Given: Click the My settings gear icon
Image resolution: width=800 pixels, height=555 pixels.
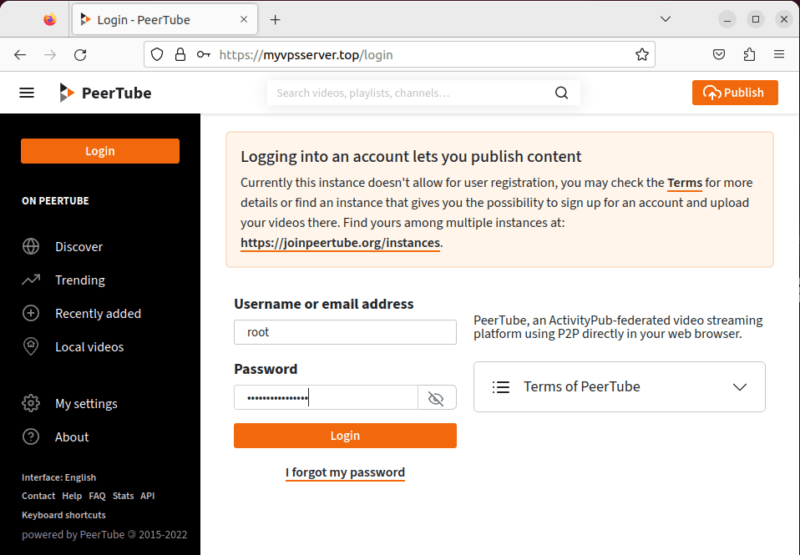Looking at the screenshot, I should point(31,403).
